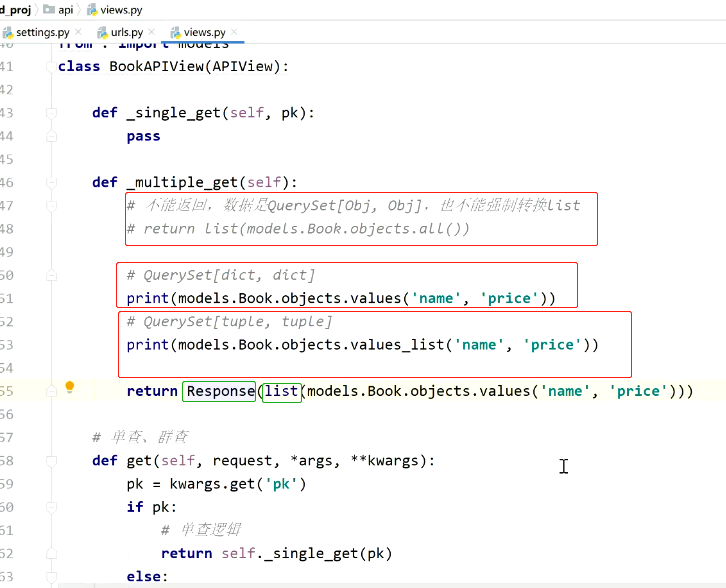The width and height of the screenshot is (726, 588).
Task: Click the else keyword
Action: point(144,577)
